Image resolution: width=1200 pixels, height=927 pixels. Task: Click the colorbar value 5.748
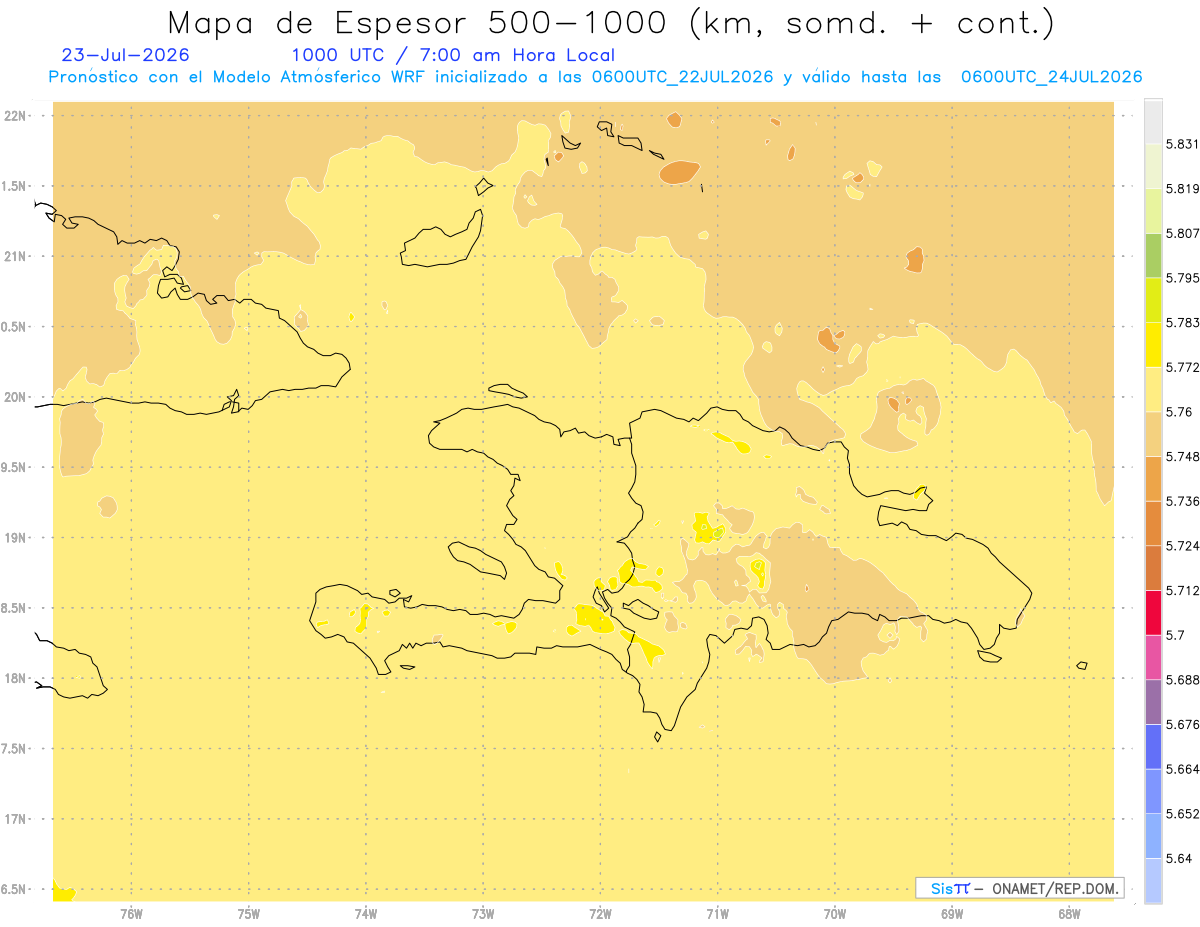pos(1182,457)
